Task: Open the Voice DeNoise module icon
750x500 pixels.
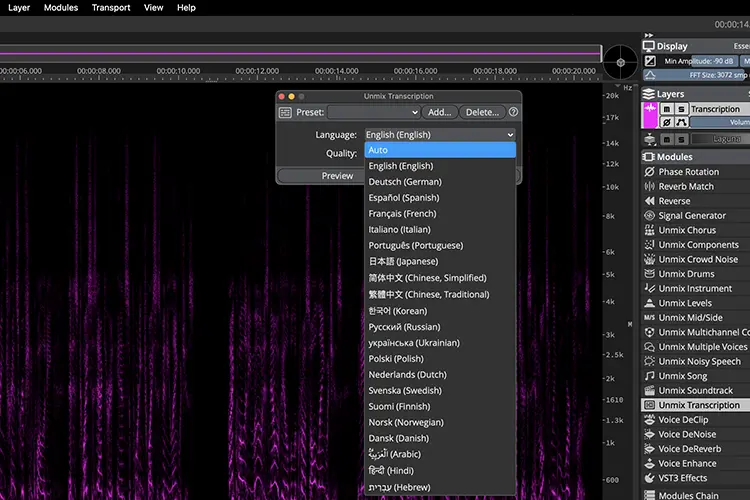Action: [x=649, y=434]
